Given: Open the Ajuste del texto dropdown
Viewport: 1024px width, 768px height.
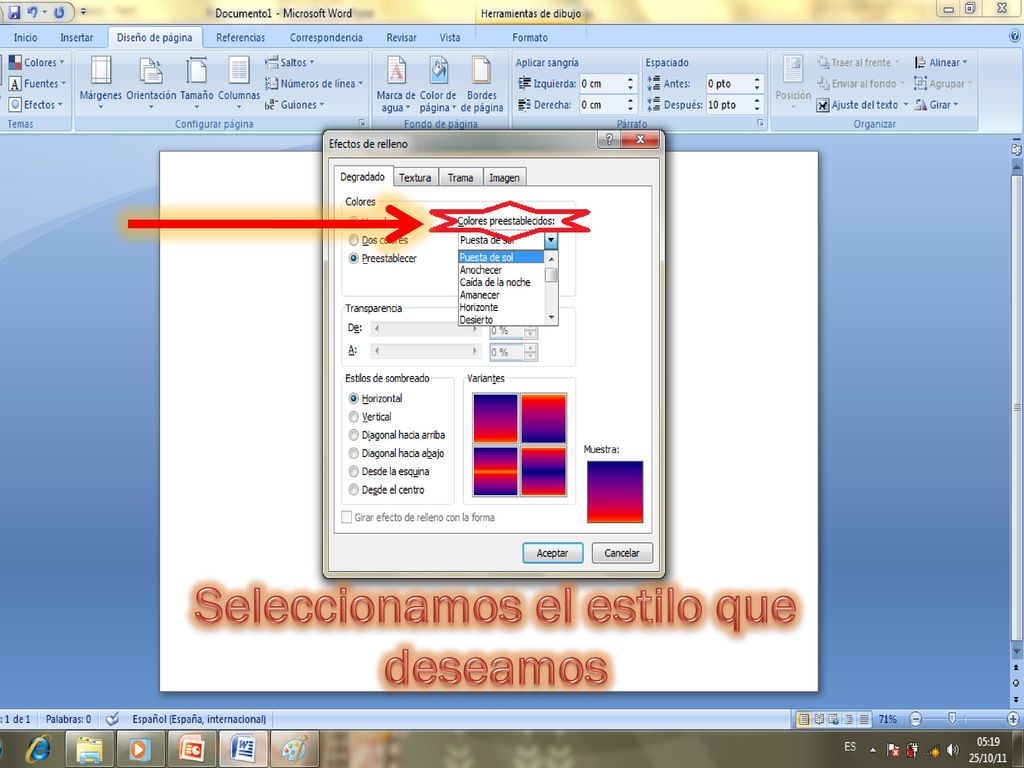Looking at the screenshot, I should click(862, 104).
